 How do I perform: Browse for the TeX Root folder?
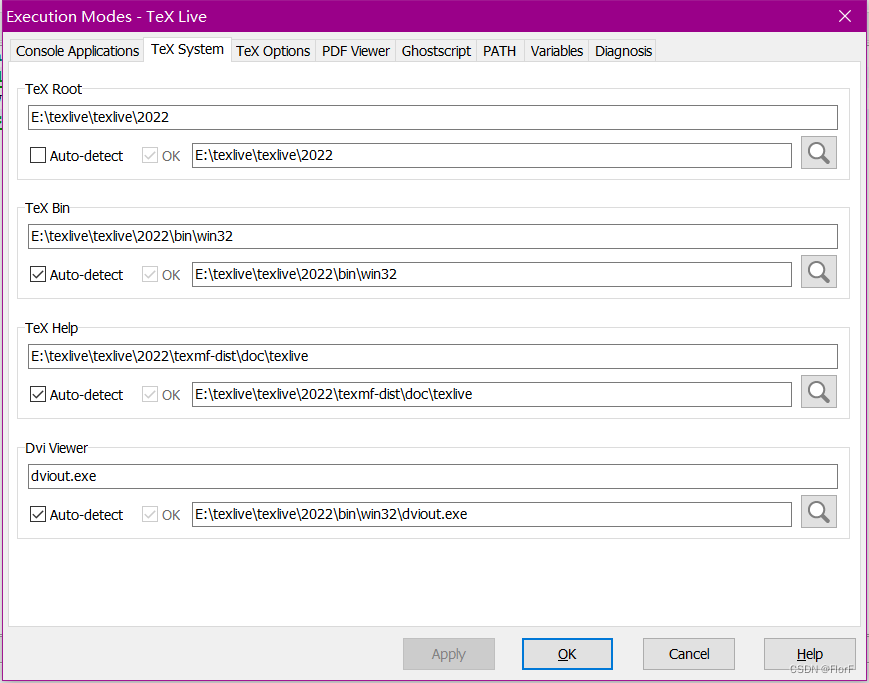819,152
